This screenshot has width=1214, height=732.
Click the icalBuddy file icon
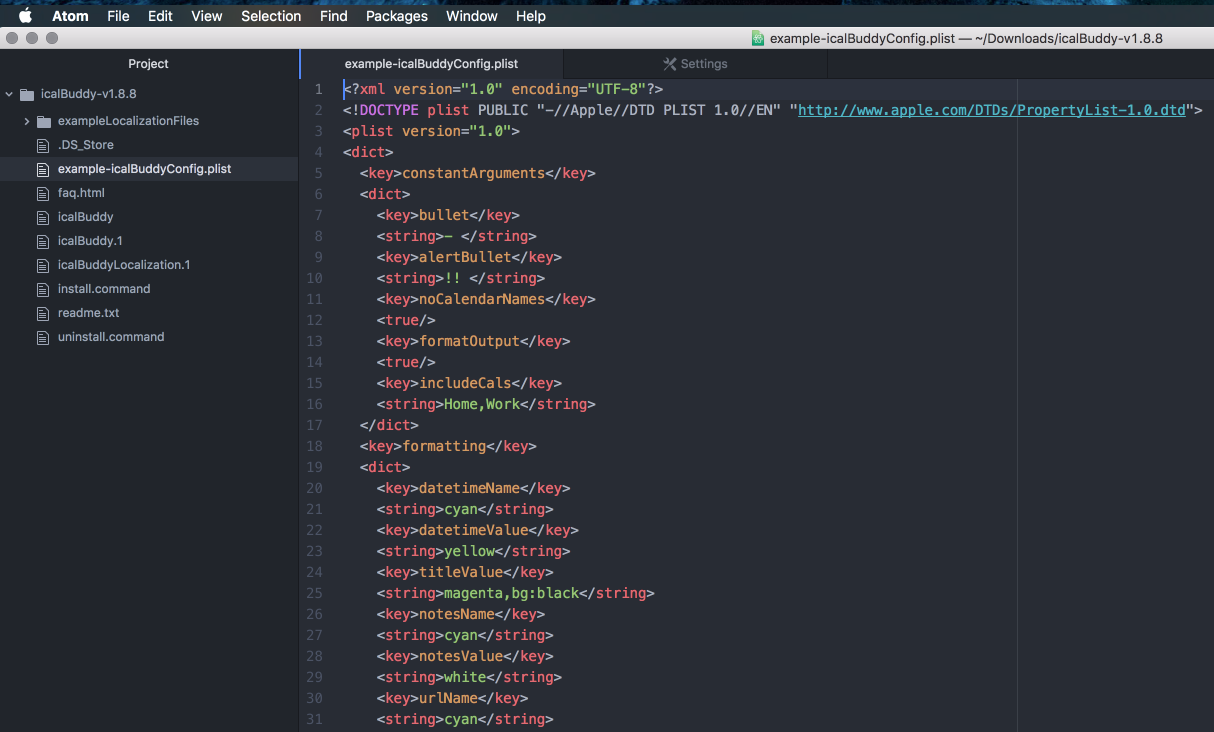[x=43, y=217]
